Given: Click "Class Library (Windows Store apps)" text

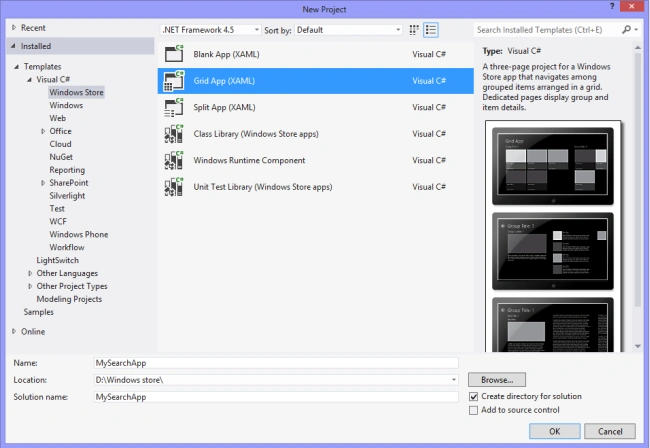Looking at the screenshot, I should tap(256, 134).
